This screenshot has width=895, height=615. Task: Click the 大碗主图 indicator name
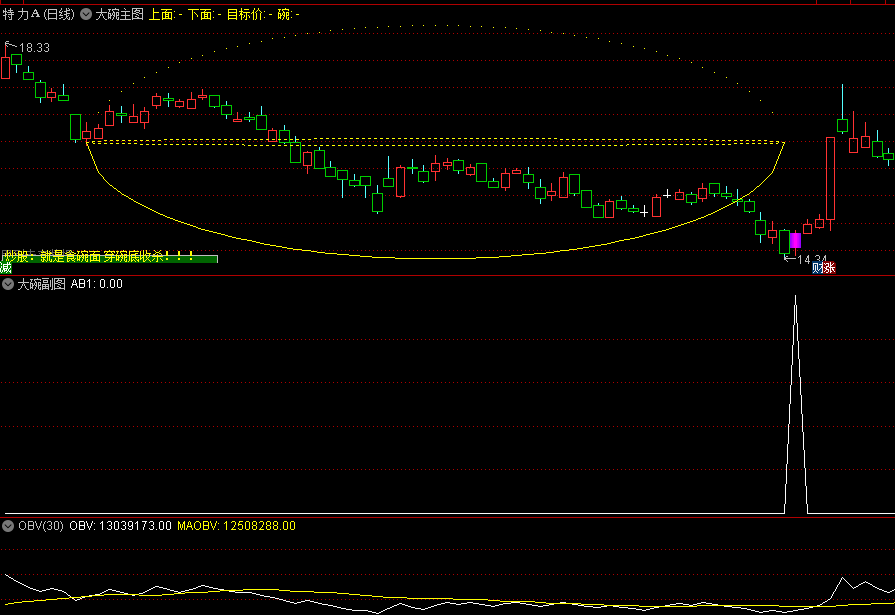click(x=119, y=14)
